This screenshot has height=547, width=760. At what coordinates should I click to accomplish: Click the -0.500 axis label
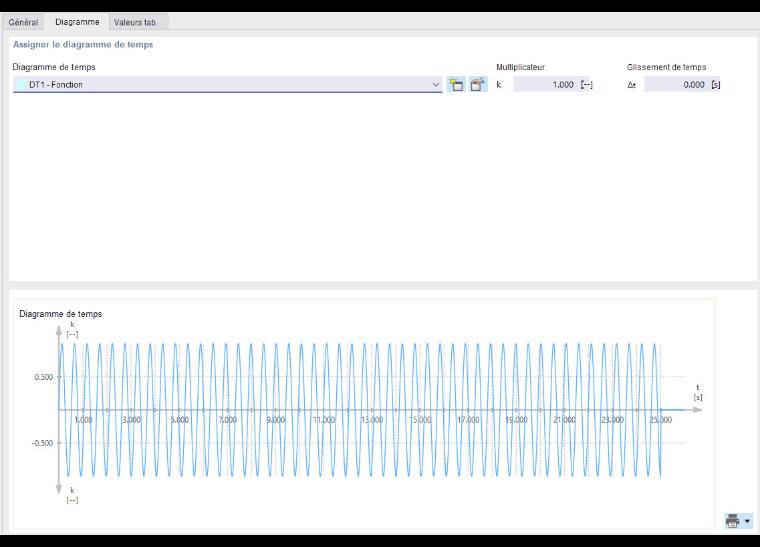pos(42,443)
